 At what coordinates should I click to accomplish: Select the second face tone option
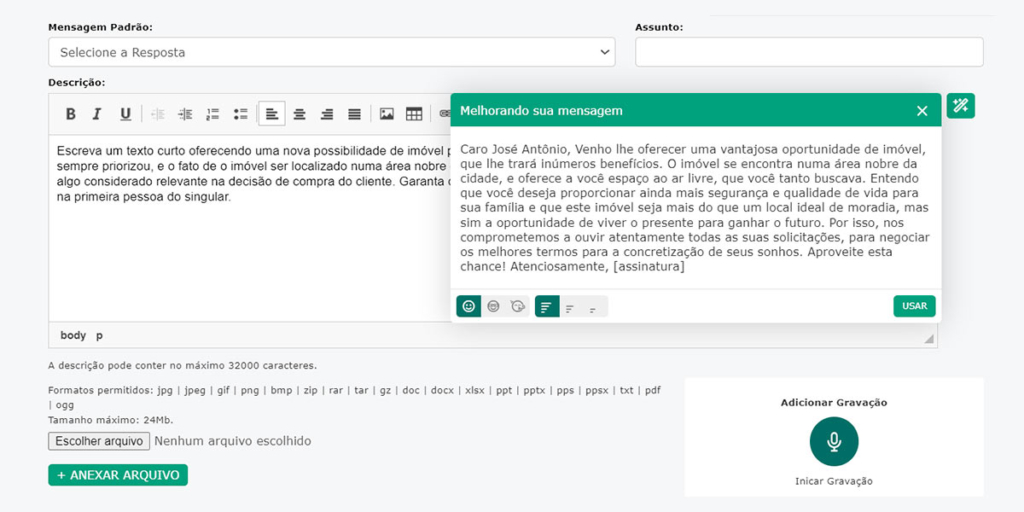pos(493,306)
